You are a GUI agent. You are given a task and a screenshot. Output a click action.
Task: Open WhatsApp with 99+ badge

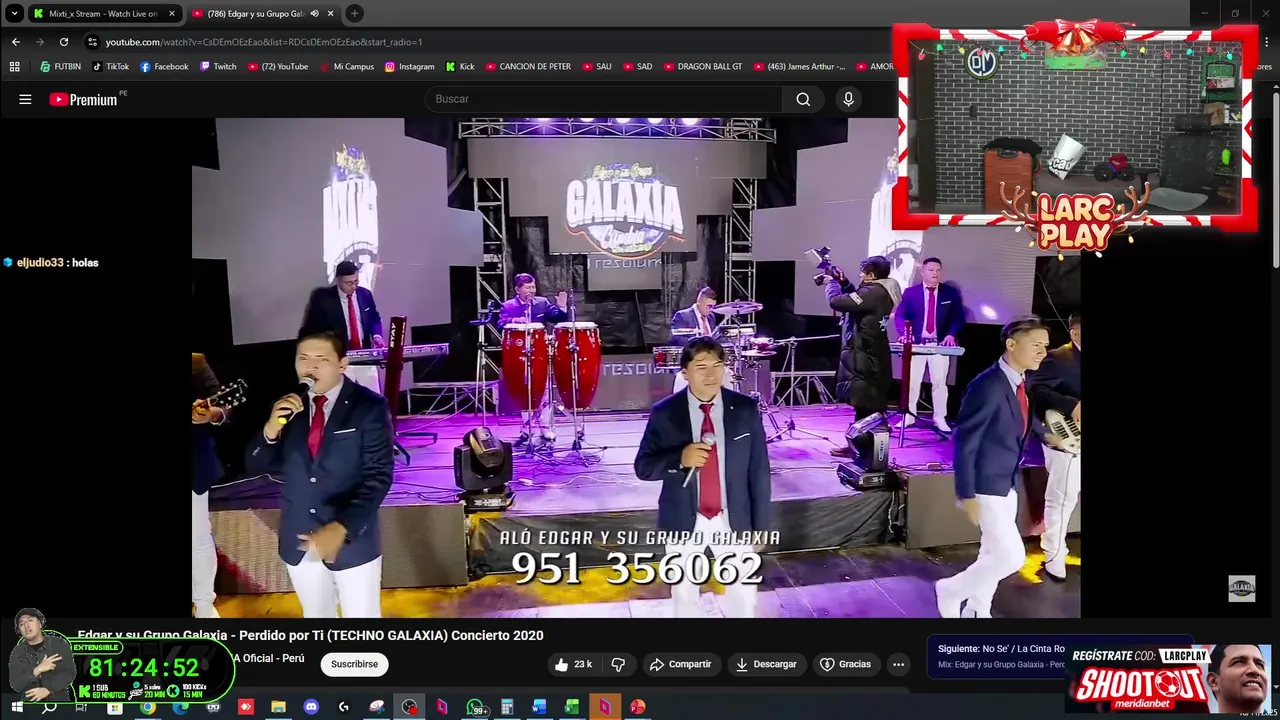pyautogui.click(x=476, y=707)
